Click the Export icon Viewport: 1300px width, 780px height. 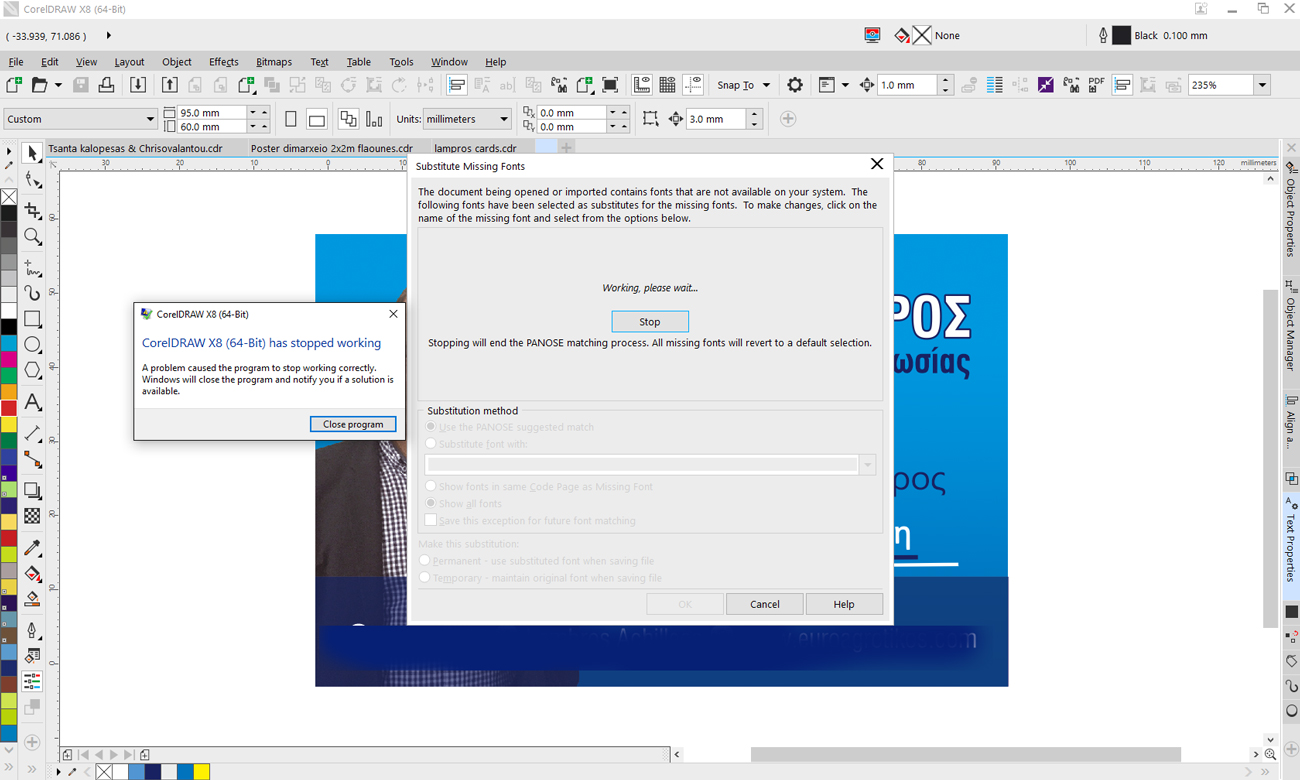[x=169, y=85]
